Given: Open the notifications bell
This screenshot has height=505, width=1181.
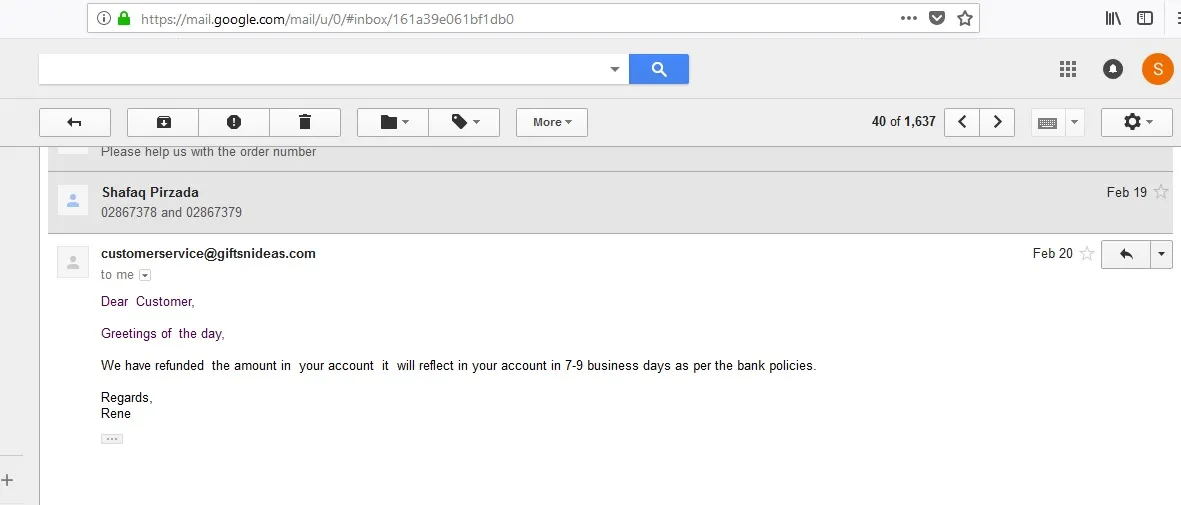Looking at the screenshot, I should coord(1112,69).
